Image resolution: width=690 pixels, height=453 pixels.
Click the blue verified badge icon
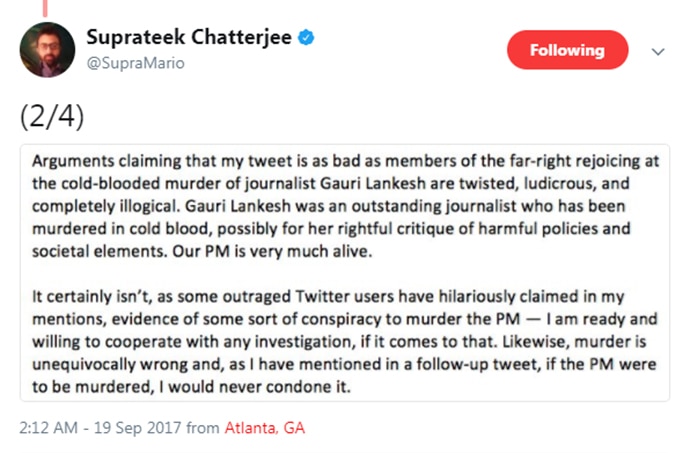point(307,39)
